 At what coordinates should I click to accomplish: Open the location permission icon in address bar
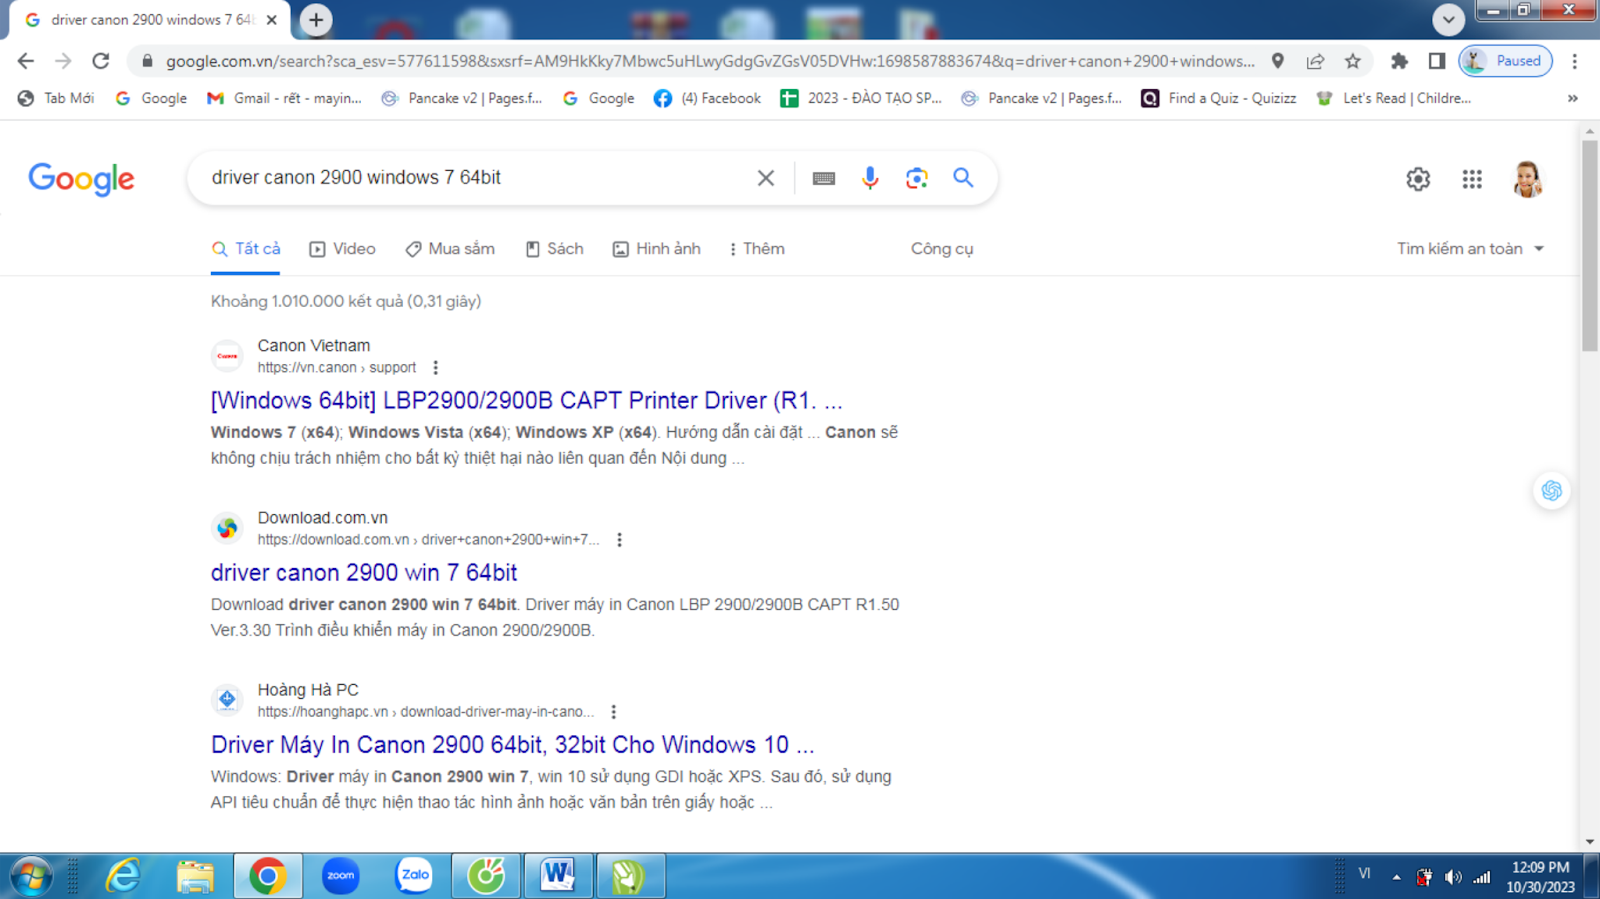(1278, 61)
